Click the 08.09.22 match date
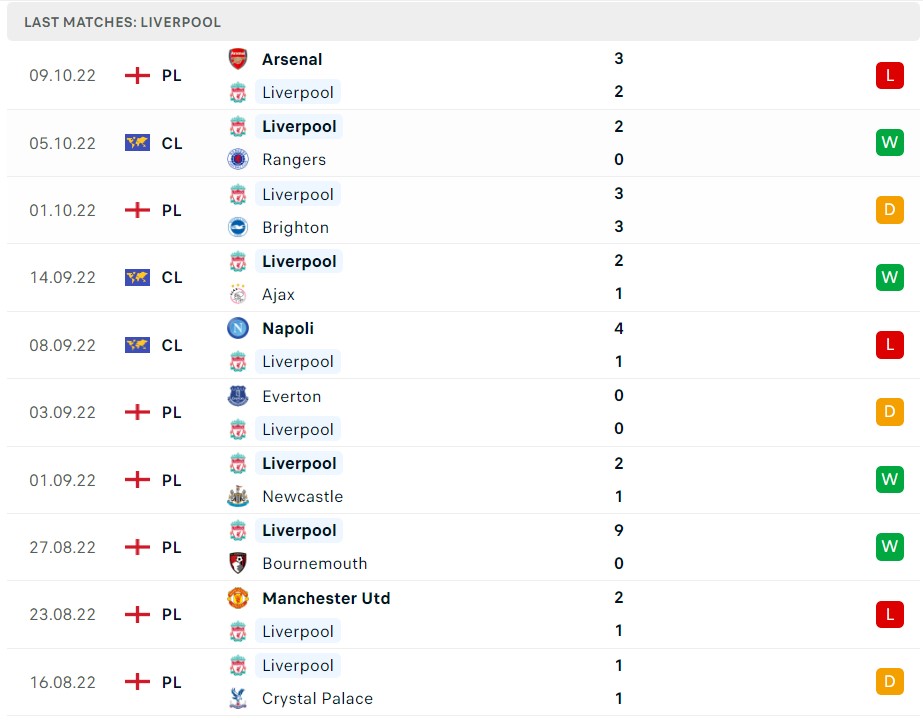 coord(63,345)
